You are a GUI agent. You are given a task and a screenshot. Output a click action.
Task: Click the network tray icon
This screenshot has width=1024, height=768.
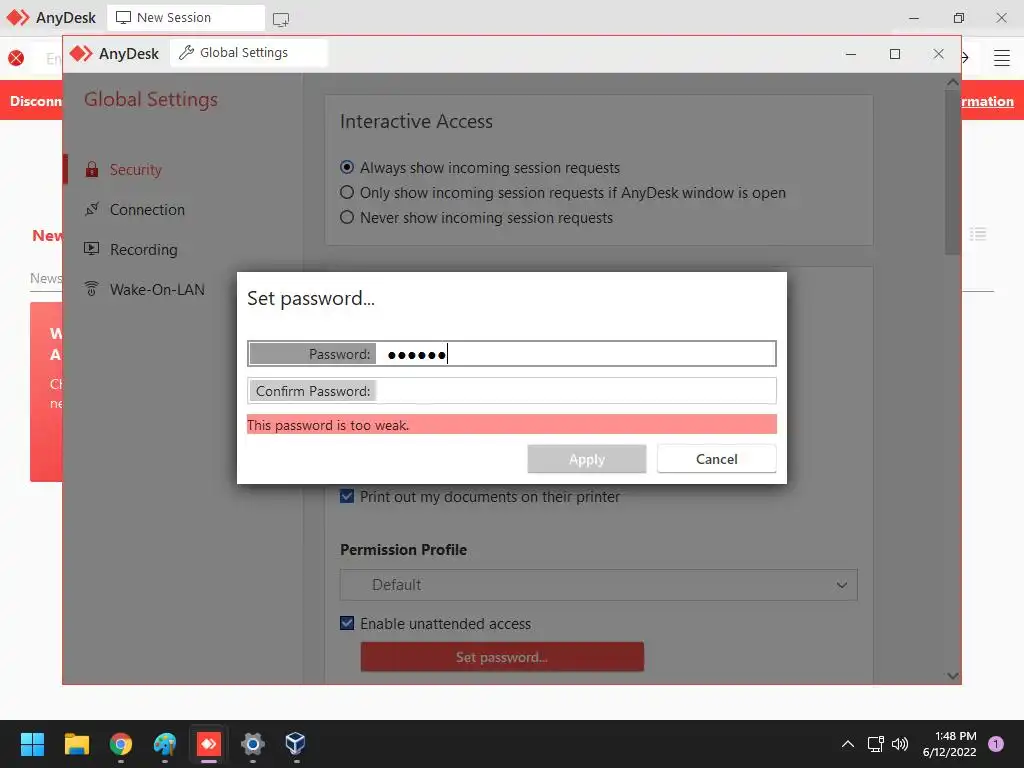pyautogui.click(x=875, y=744)
